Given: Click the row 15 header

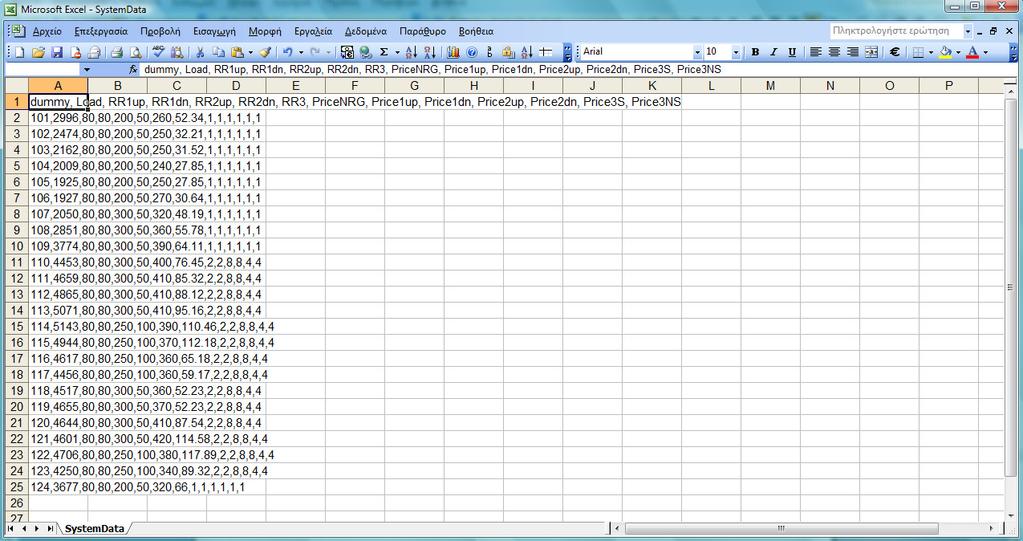Looking at the screenshot, I should [x=17, y=326].
